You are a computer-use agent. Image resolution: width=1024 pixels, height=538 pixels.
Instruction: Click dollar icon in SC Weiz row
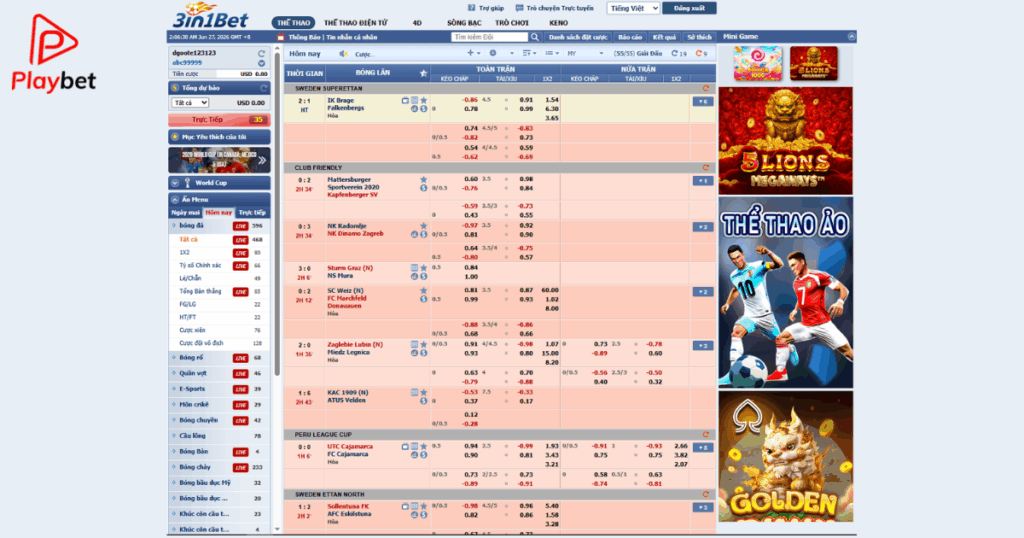coord(424,299)
